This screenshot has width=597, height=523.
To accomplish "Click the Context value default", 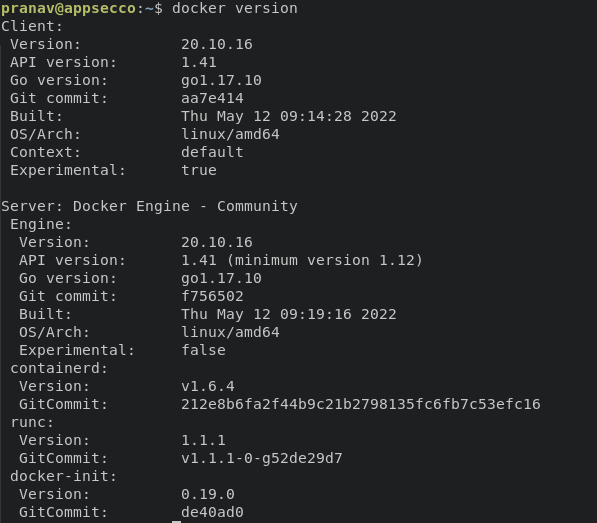I will (212, 152).
